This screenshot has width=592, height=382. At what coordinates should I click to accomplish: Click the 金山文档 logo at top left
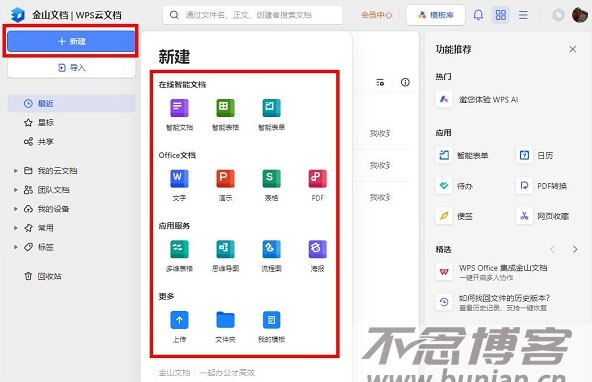[17, 15]
